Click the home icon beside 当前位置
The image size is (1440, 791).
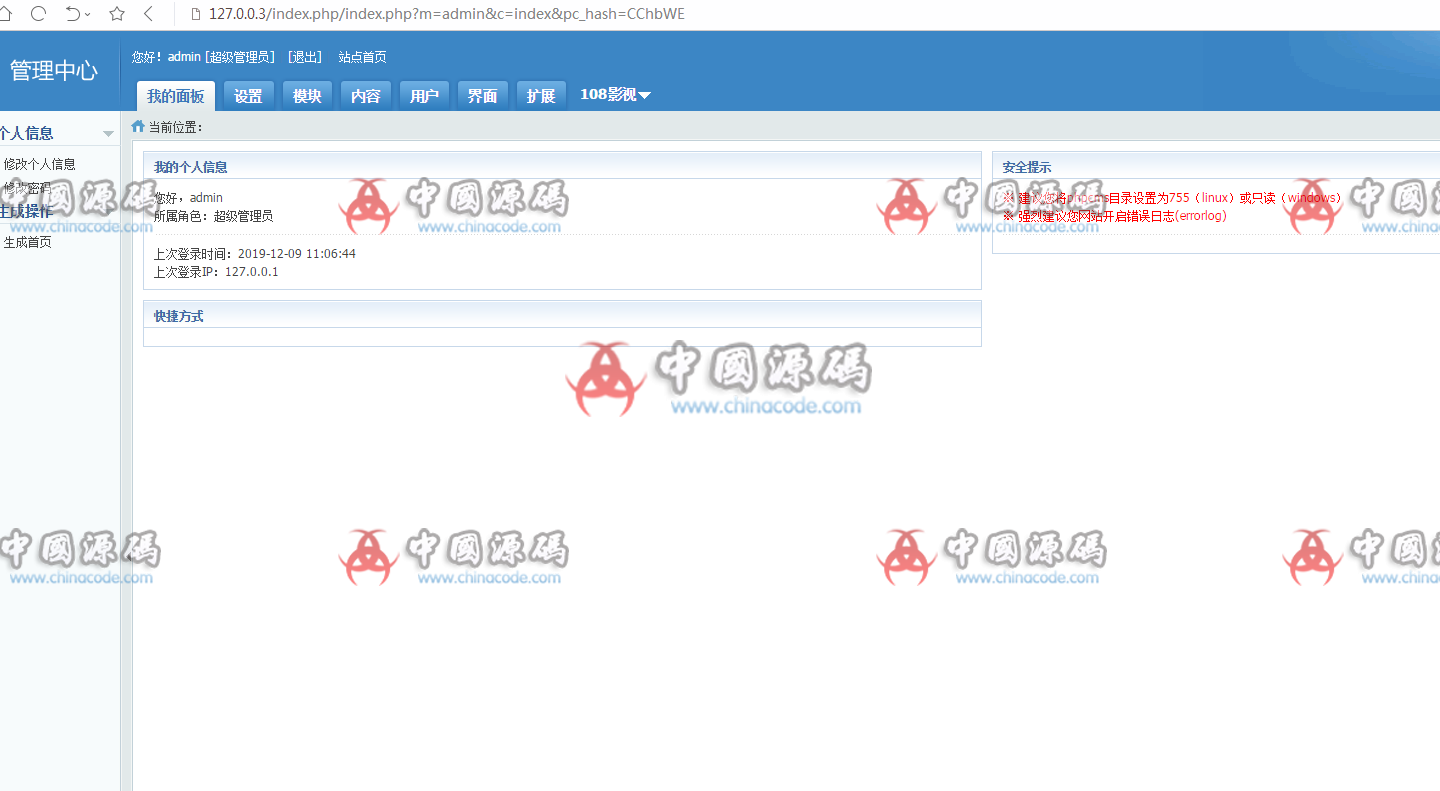click(x=138, y=127)
